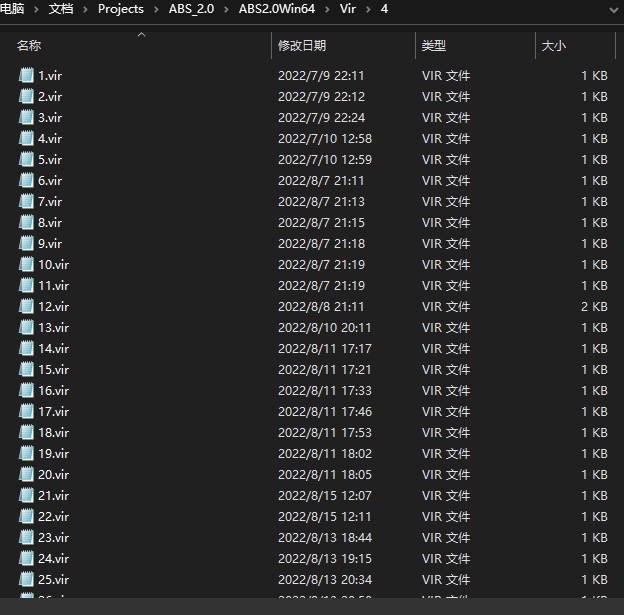Click date 2022/8/15 12:07
This screenshot has height=615, width=624.
tap(325, 495)
